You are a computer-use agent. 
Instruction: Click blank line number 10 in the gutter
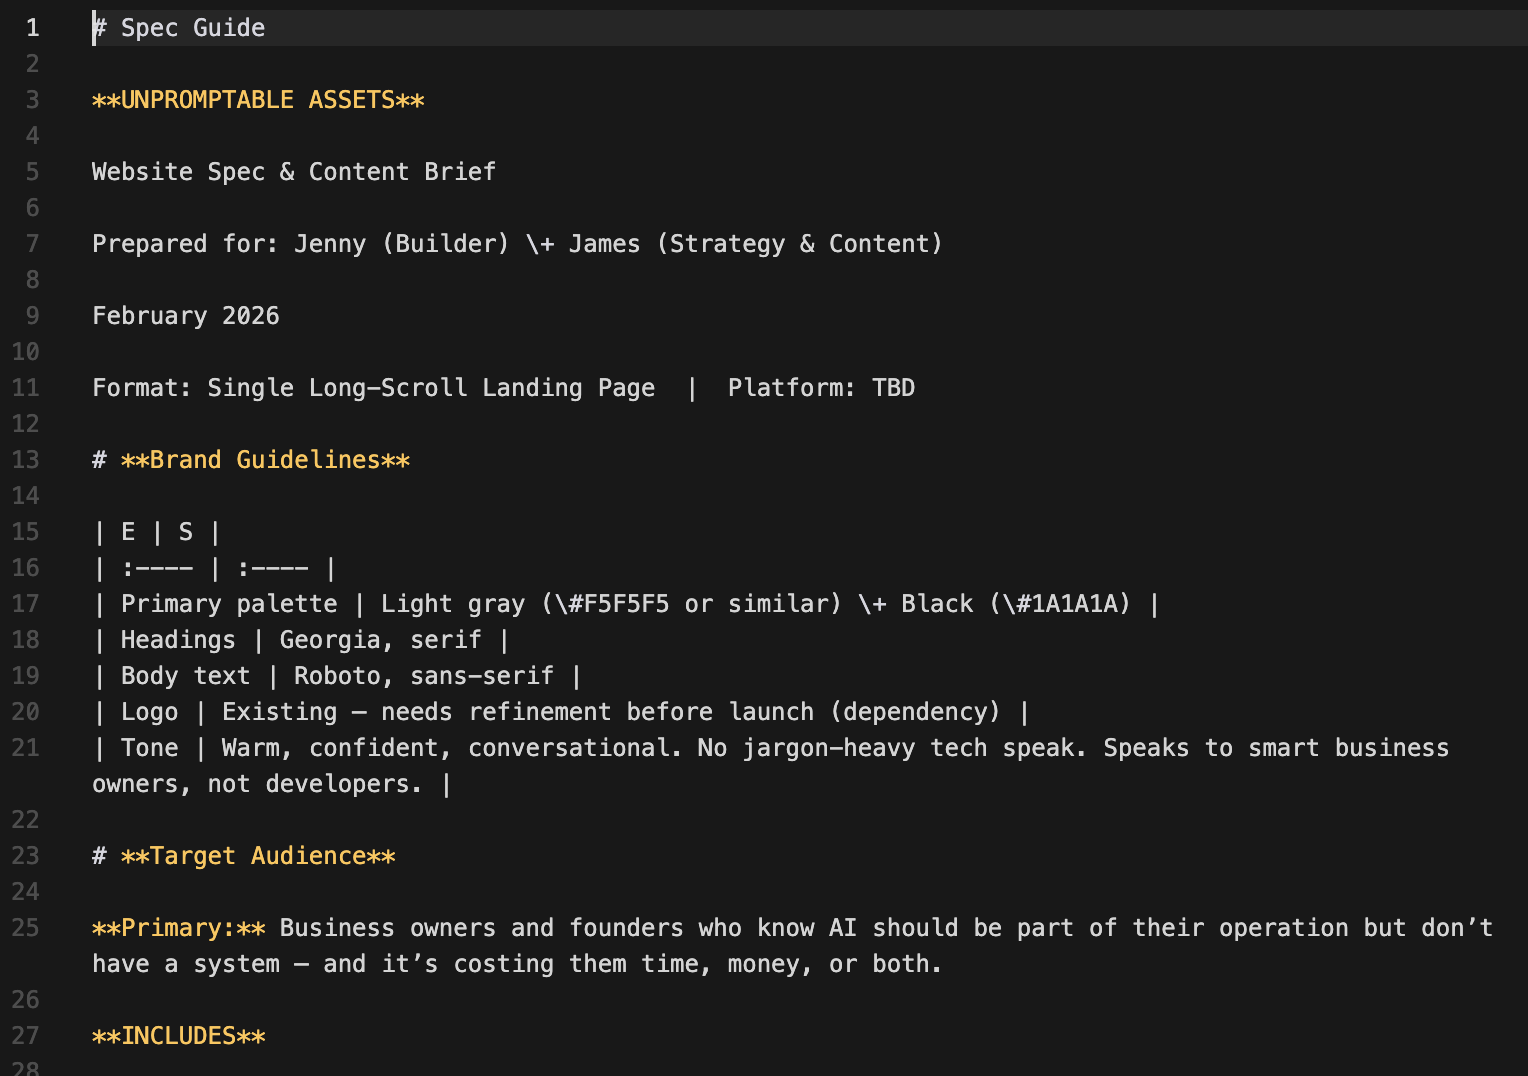[x=26, y=352]
